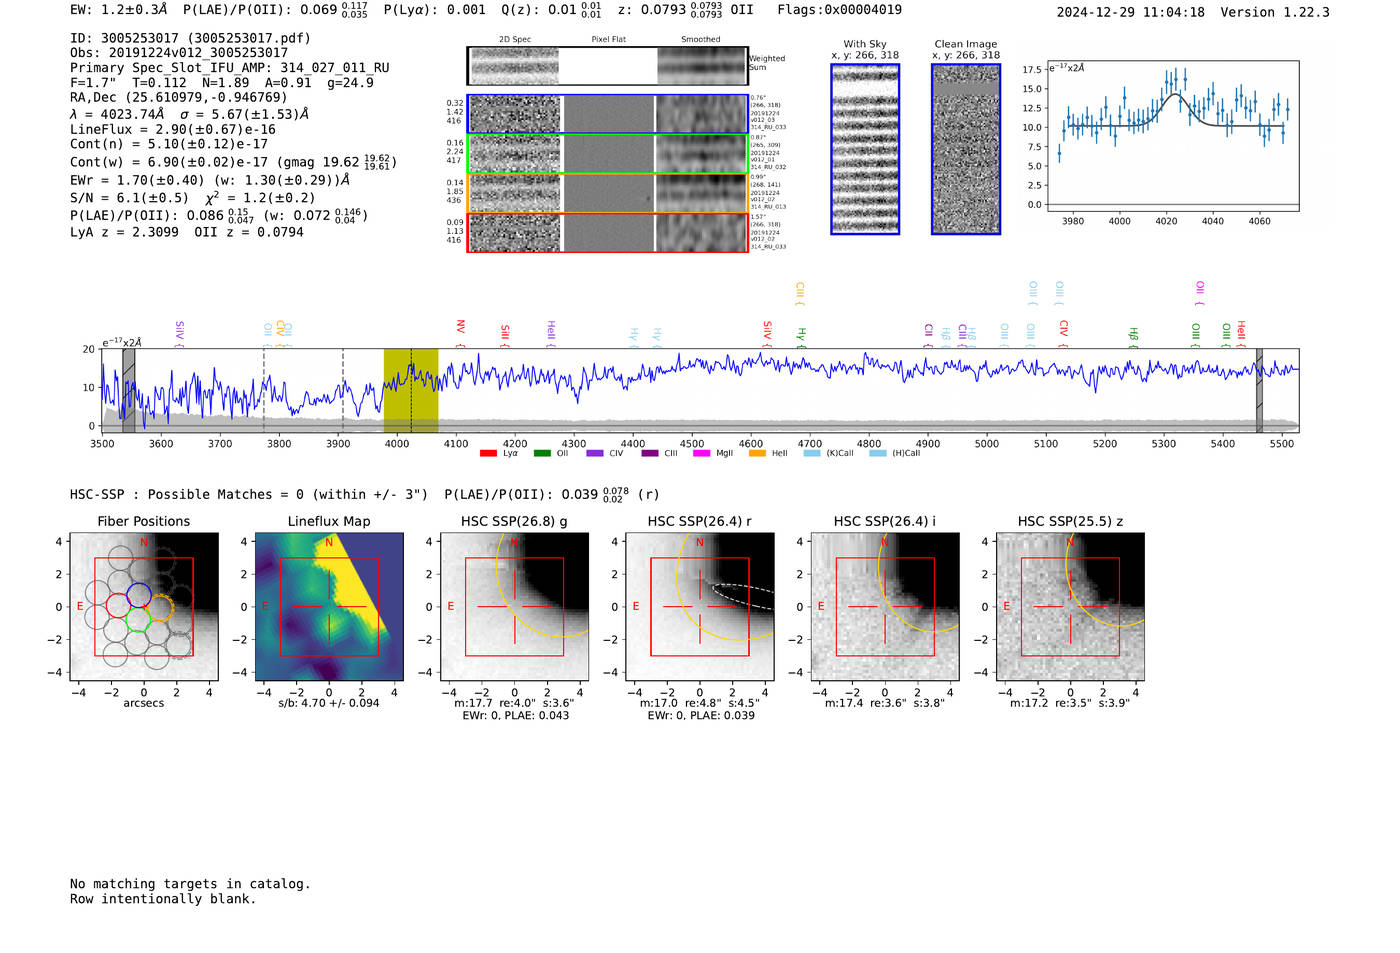Click the RA,Dec coordinates text

tap(178, 97)
